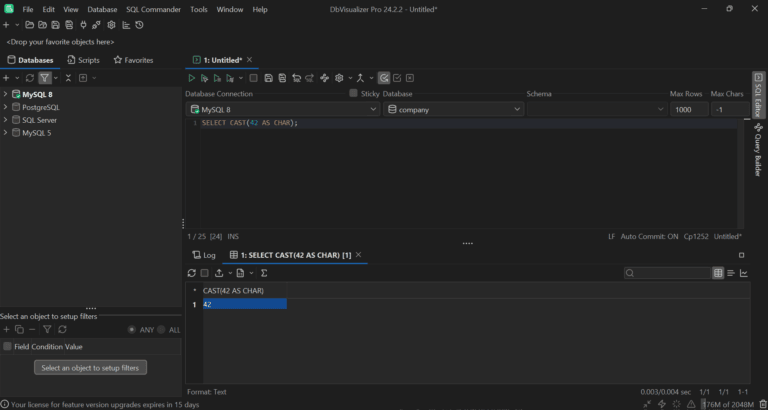
Task: Switch to the Favorites tab
Action: tap(134, 60)
